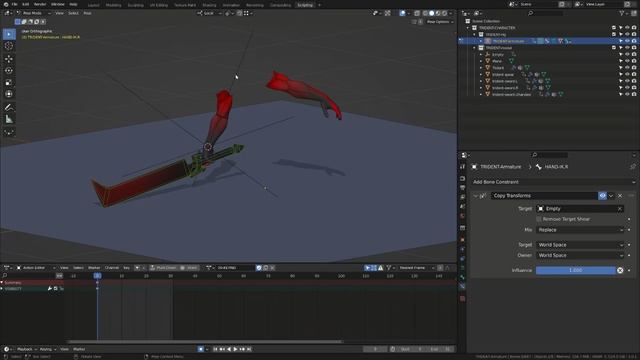The height and width of the screenshot is (360, 640).
Task: Click the current frame marker in timeline
Action: [x=98, y=276]
